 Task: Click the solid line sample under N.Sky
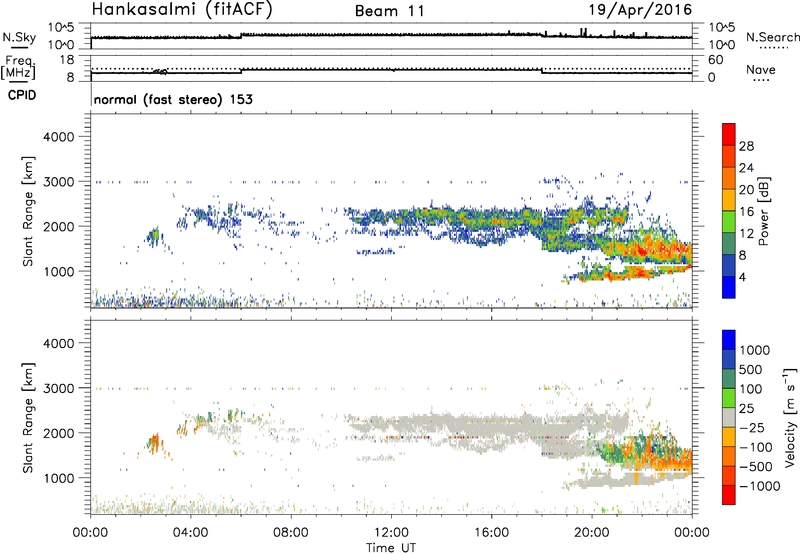[x=19, y=48]
